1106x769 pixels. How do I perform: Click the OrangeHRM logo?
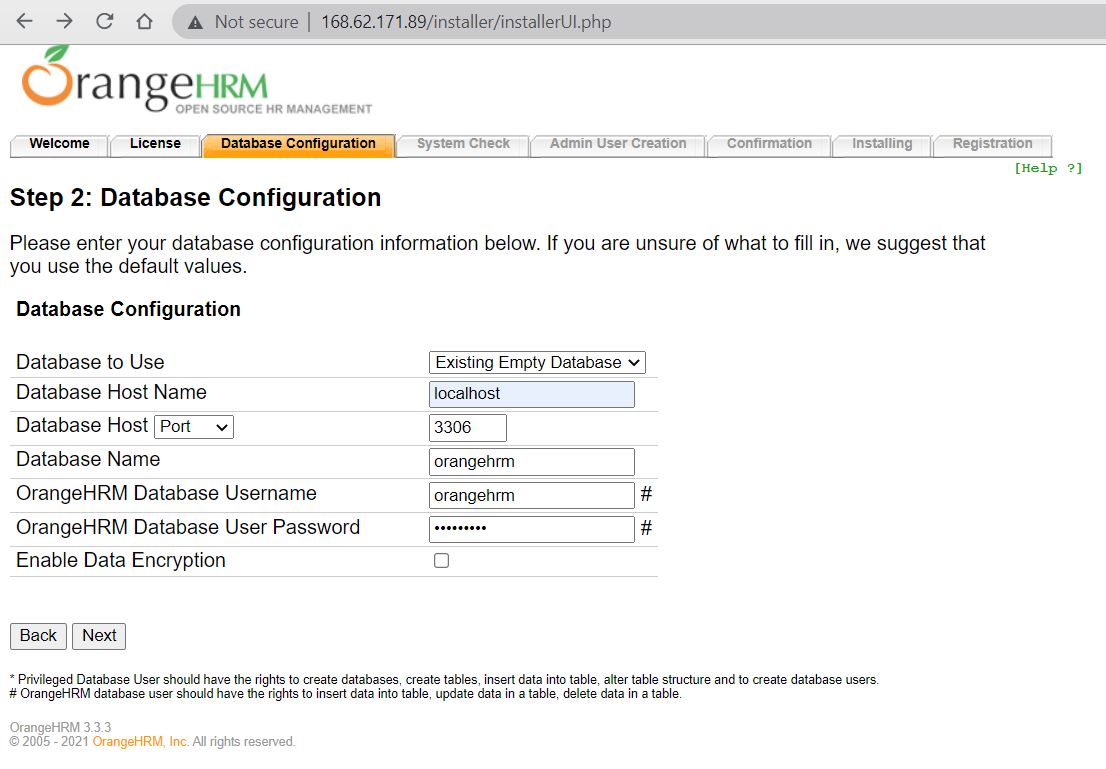coord(196,80)
